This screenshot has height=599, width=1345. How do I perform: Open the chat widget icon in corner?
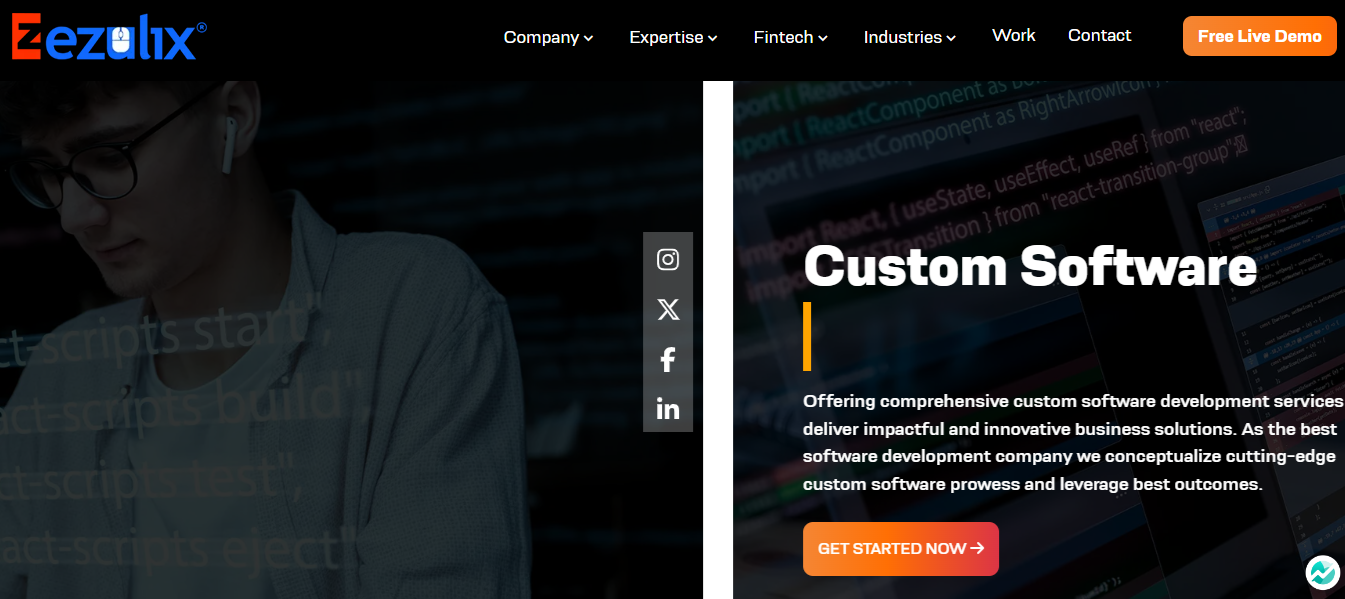[x=1322, y=572]
